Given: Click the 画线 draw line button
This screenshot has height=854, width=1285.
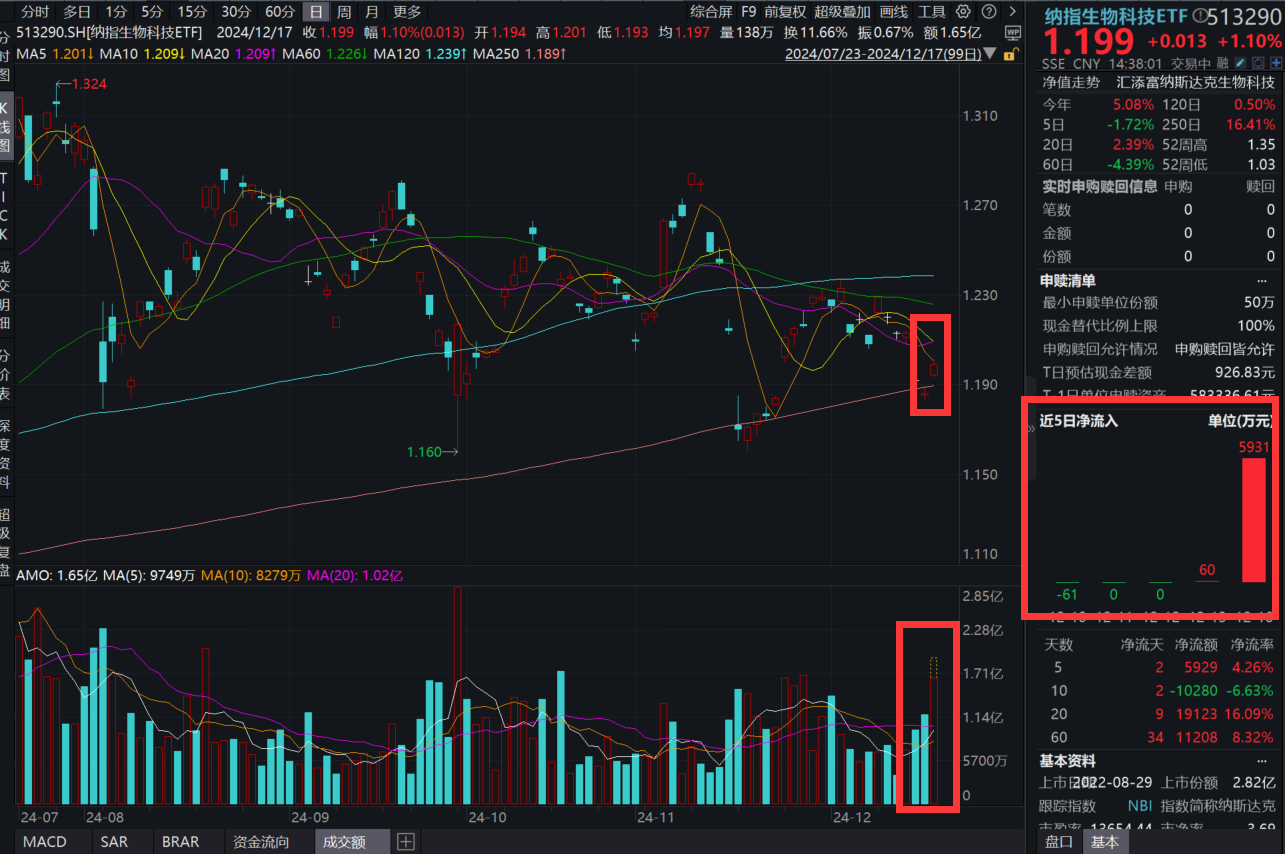Looking at the screenshot, I should (893, 12).
